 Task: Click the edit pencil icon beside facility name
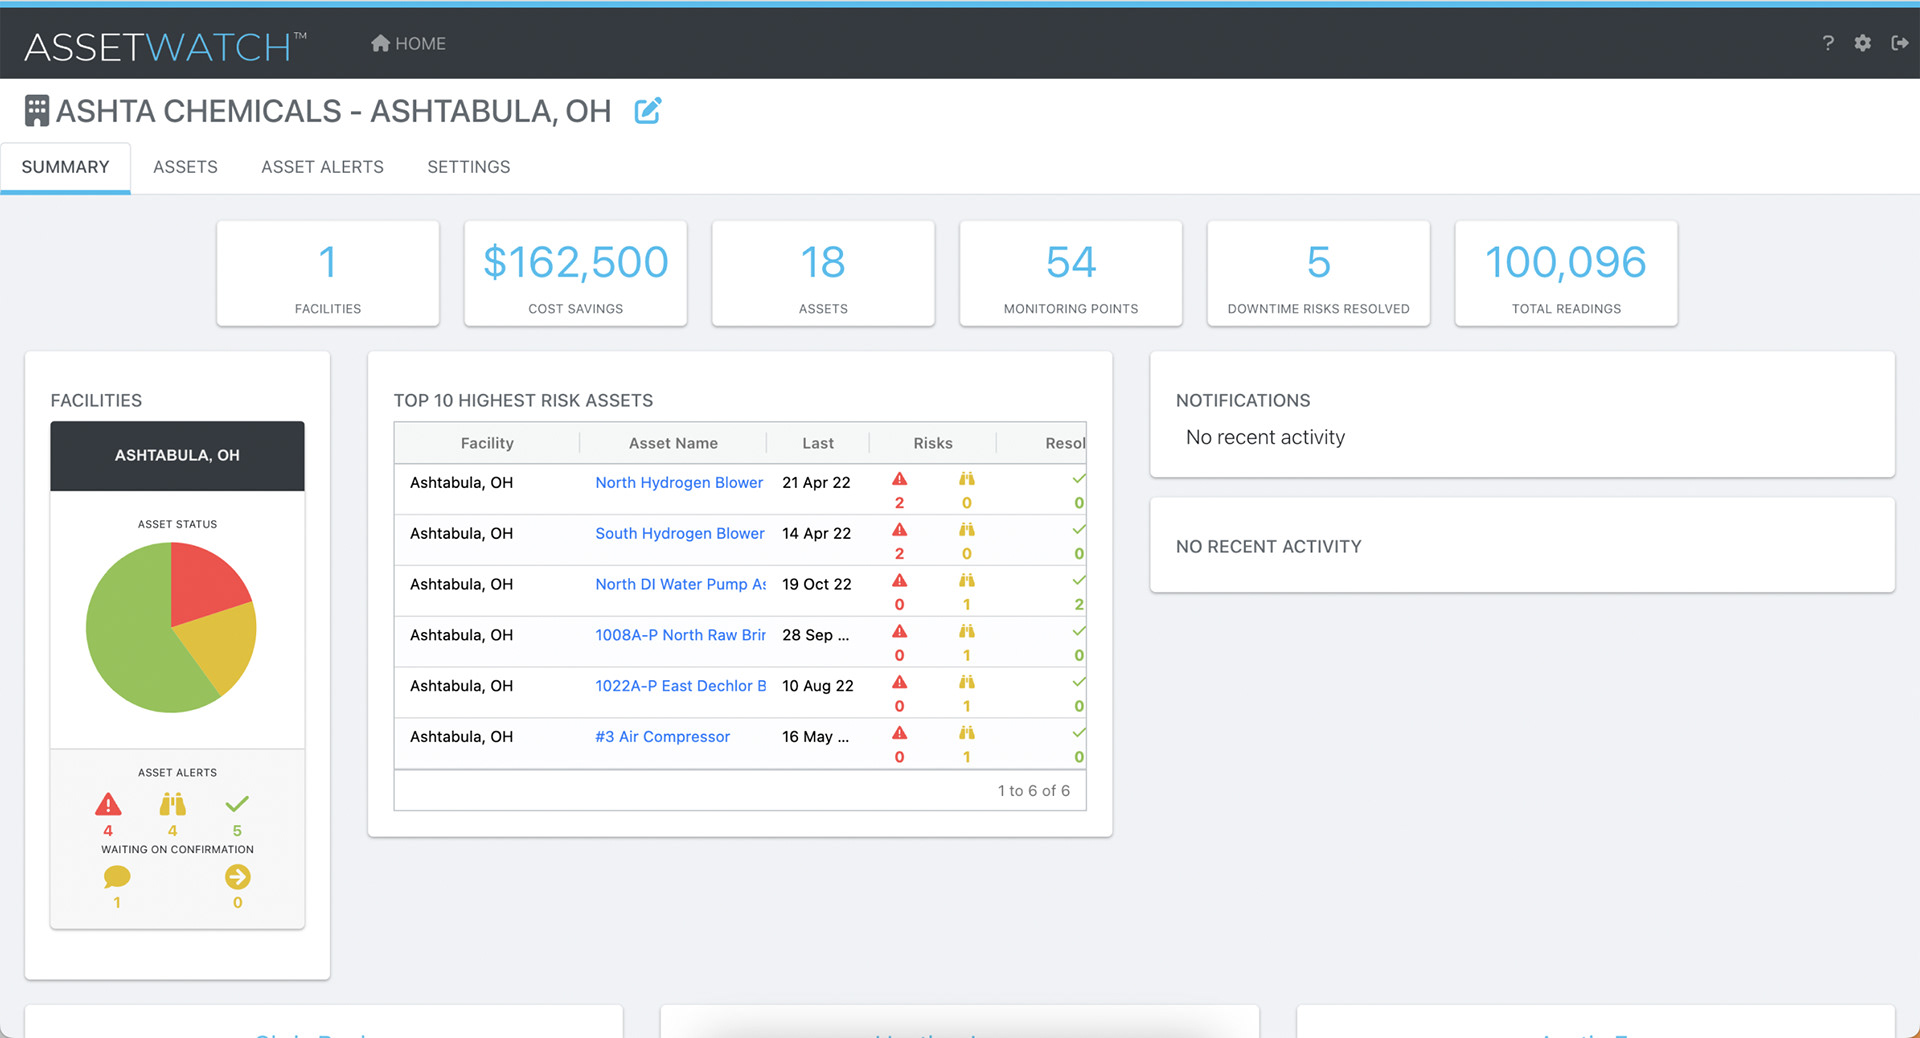[x=648, y=110]
